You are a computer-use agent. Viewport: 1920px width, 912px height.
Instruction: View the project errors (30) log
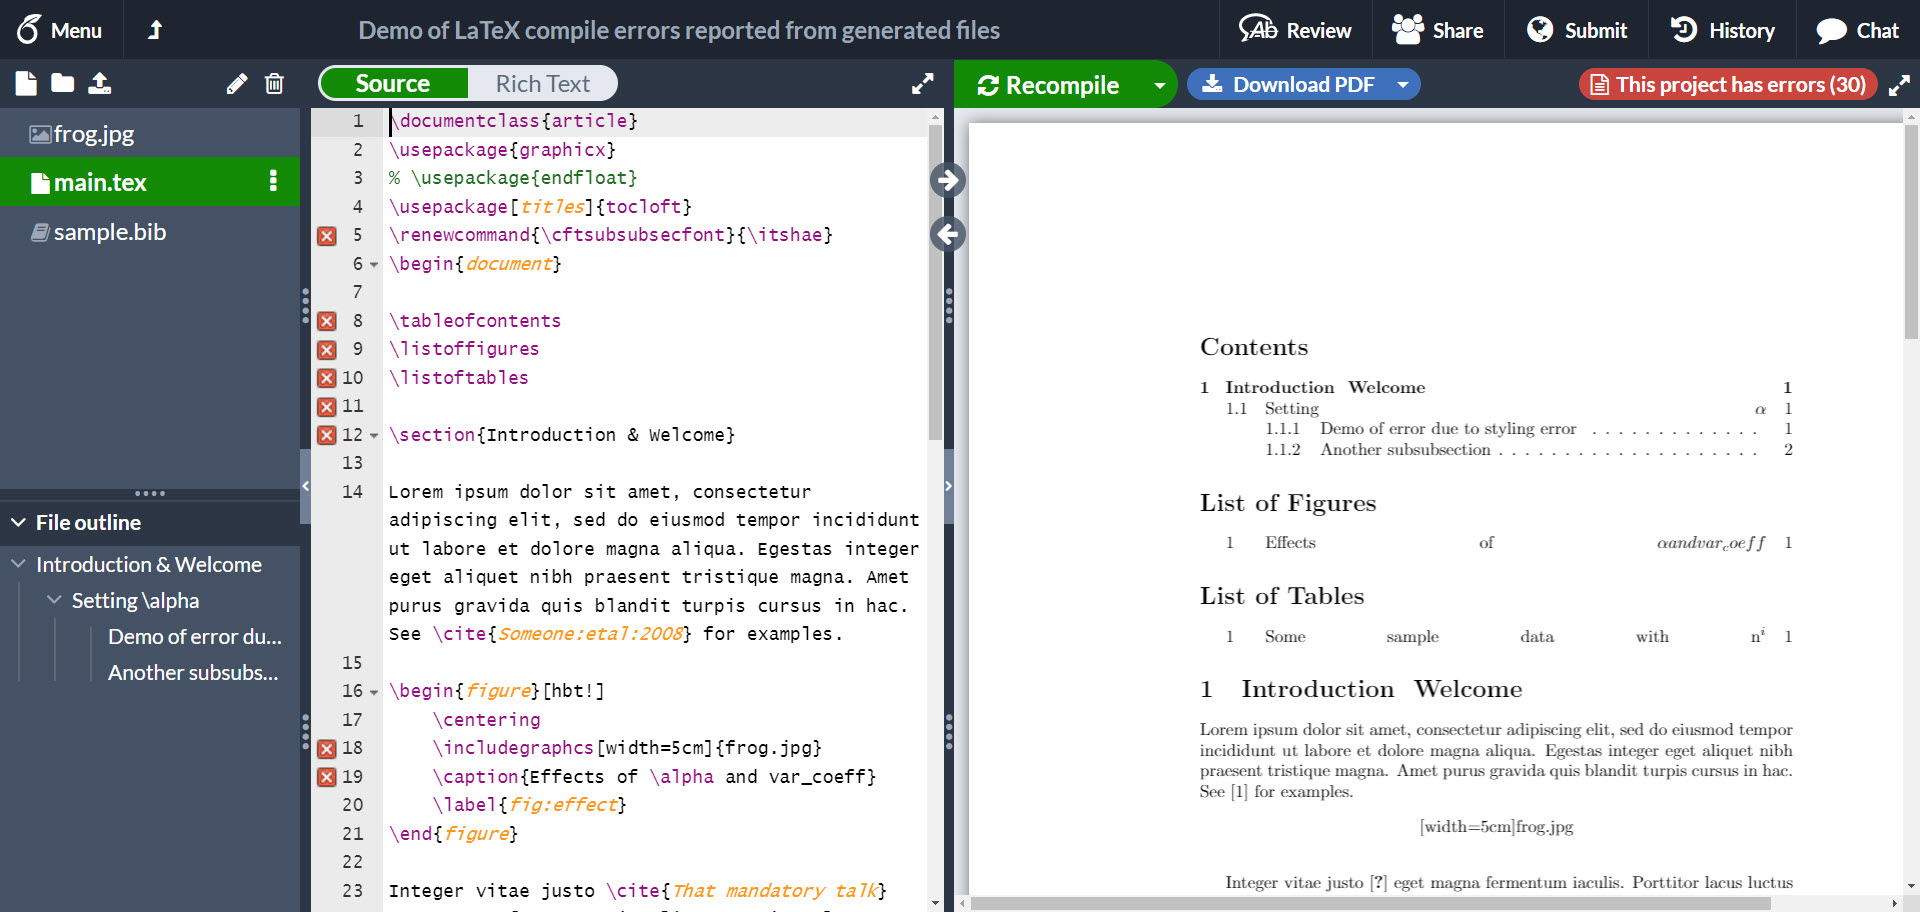tap(1728, 85)
